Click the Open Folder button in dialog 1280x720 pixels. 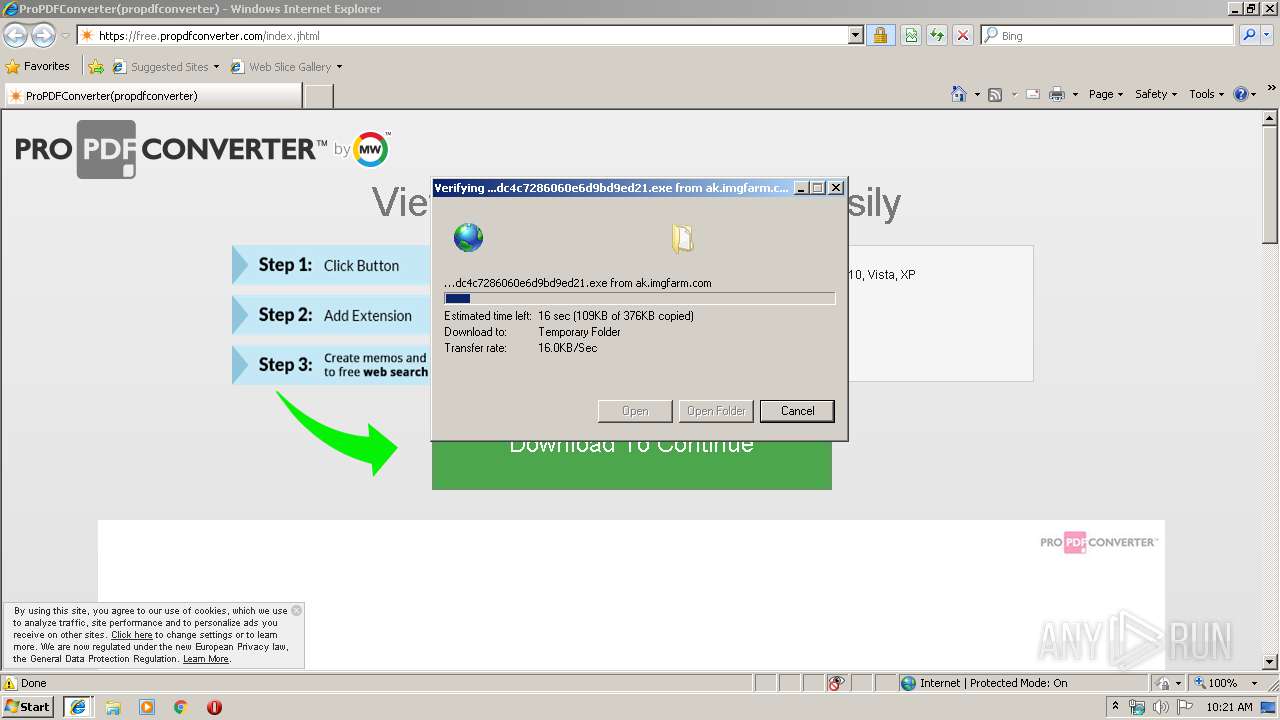[x=716, y=411]
